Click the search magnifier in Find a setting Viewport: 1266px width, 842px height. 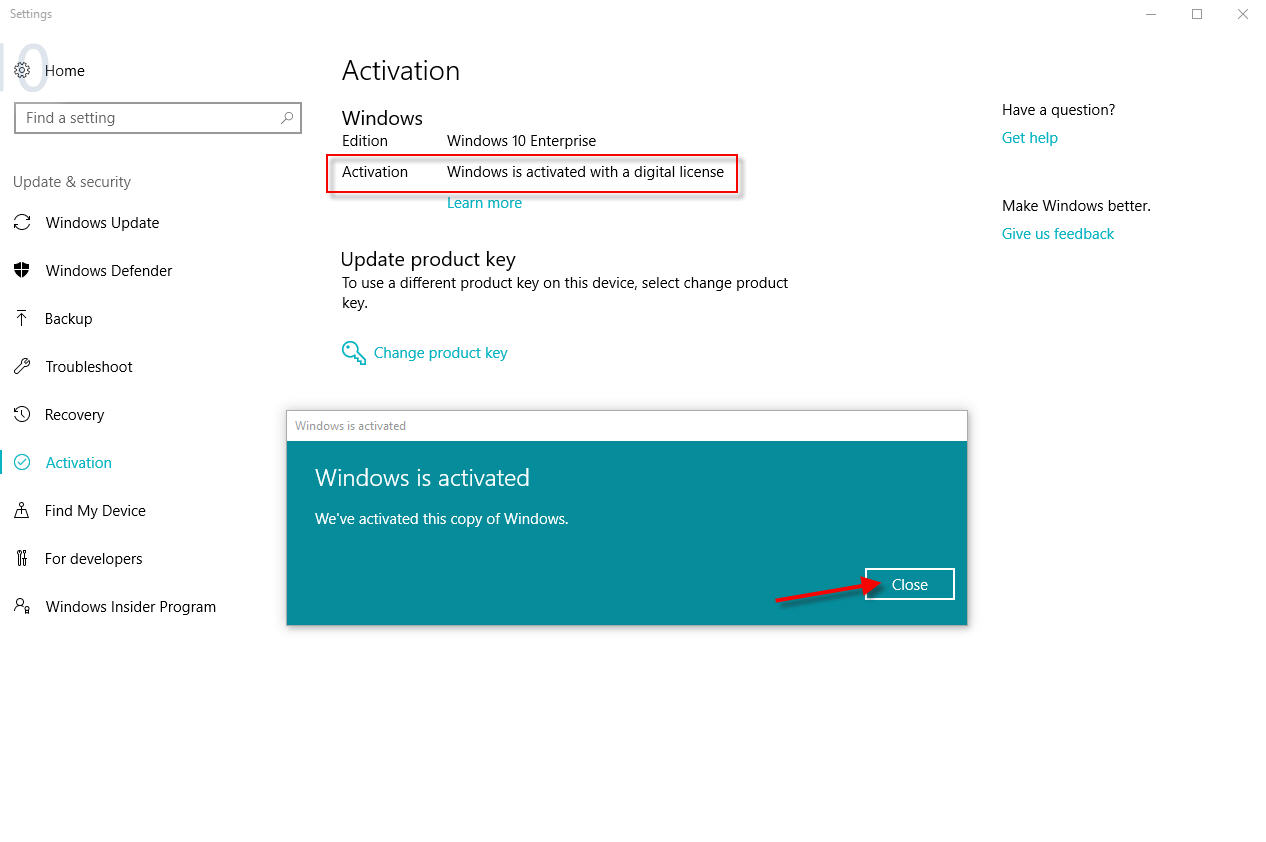[x=287, y=118]
